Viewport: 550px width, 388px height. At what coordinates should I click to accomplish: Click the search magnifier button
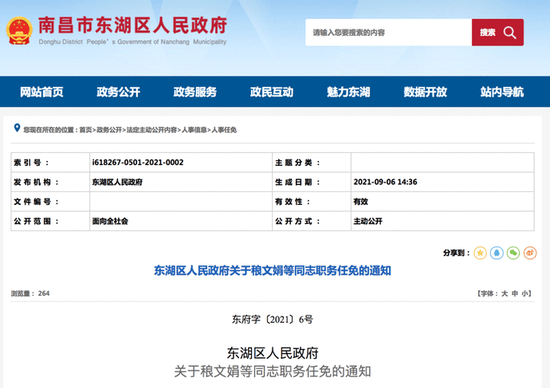point(497,32)
